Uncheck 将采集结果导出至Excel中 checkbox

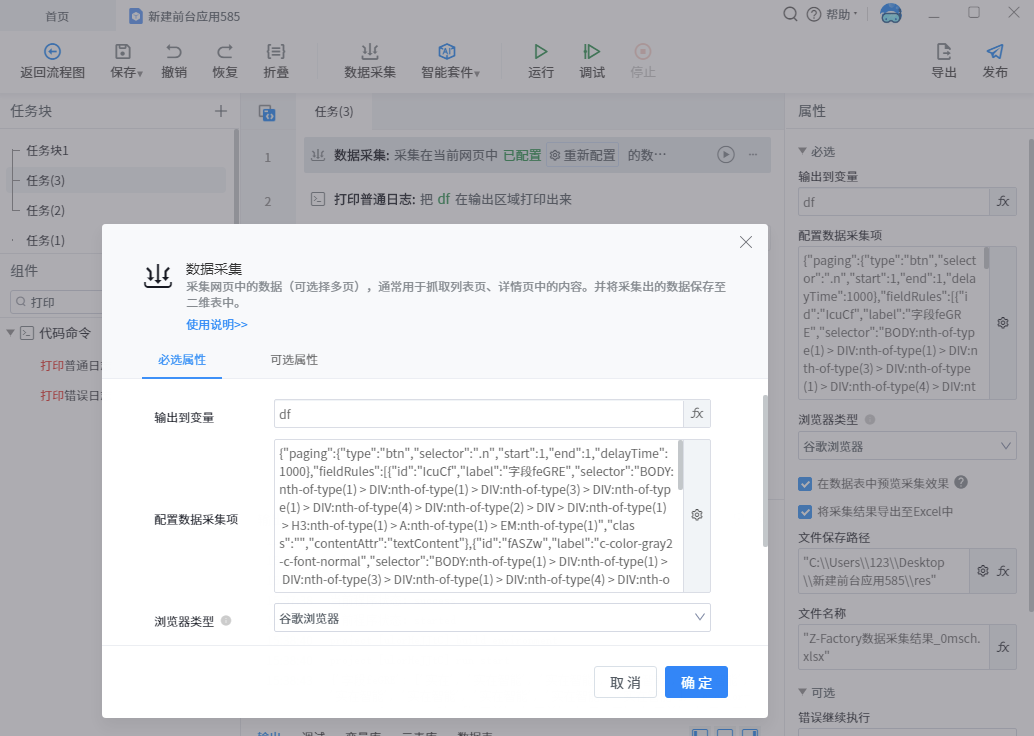coord(805,512)
